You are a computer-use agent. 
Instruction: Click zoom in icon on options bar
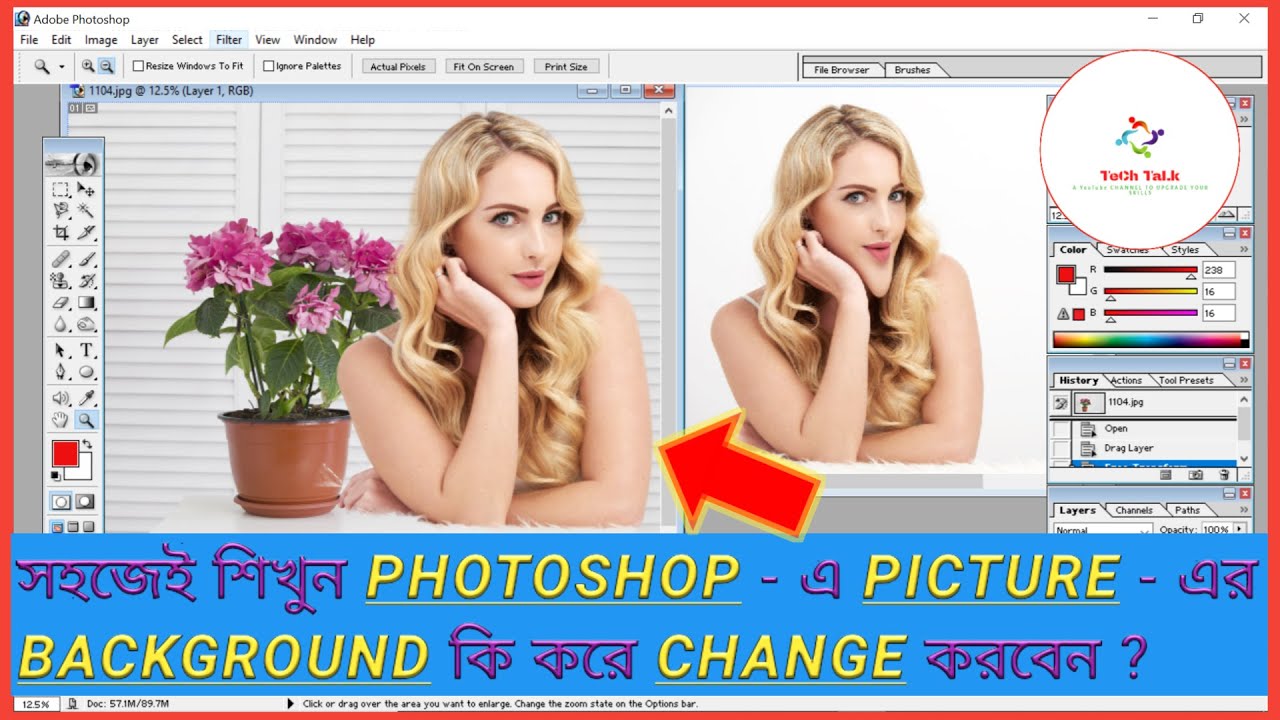[88, 66]
